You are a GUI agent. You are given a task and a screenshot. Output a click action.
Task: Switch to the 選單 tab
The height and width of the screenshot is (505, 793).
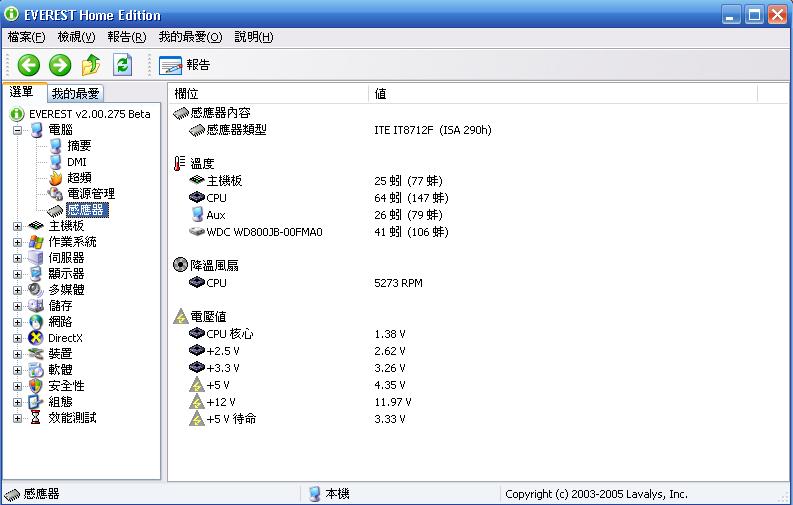pos(22,92)
